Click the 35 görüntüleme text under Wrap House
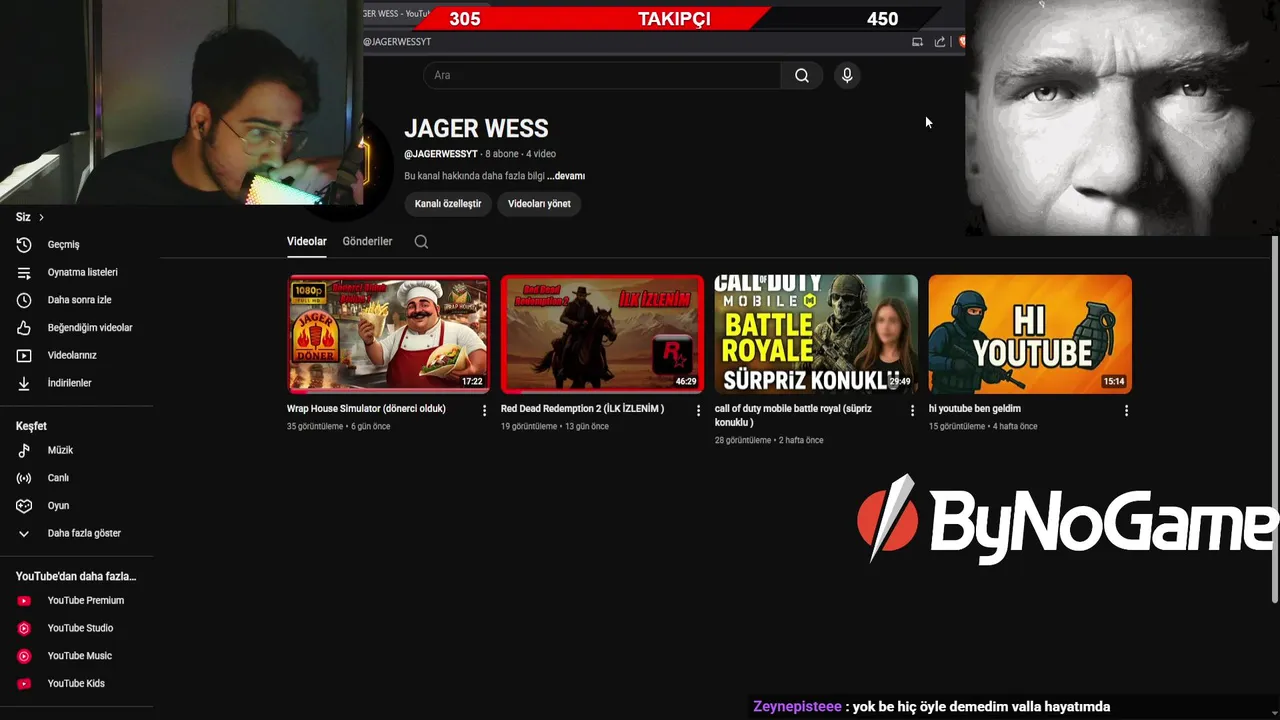The width and height of the screenshot is (1280, 720). 315,426
